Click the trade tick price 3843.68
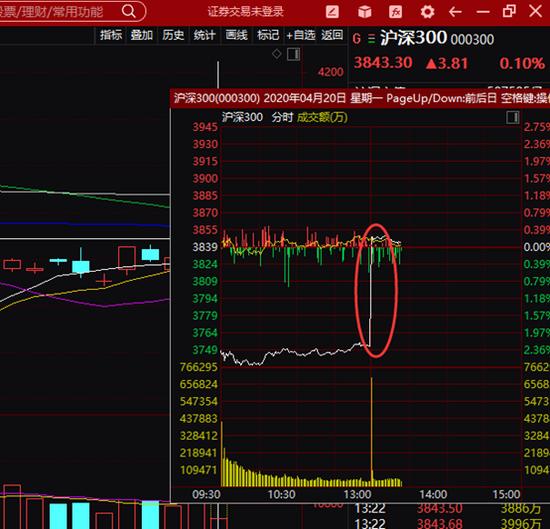Image resolution: width=550 pixels, height=529 pixels. [x=439, y=524]
